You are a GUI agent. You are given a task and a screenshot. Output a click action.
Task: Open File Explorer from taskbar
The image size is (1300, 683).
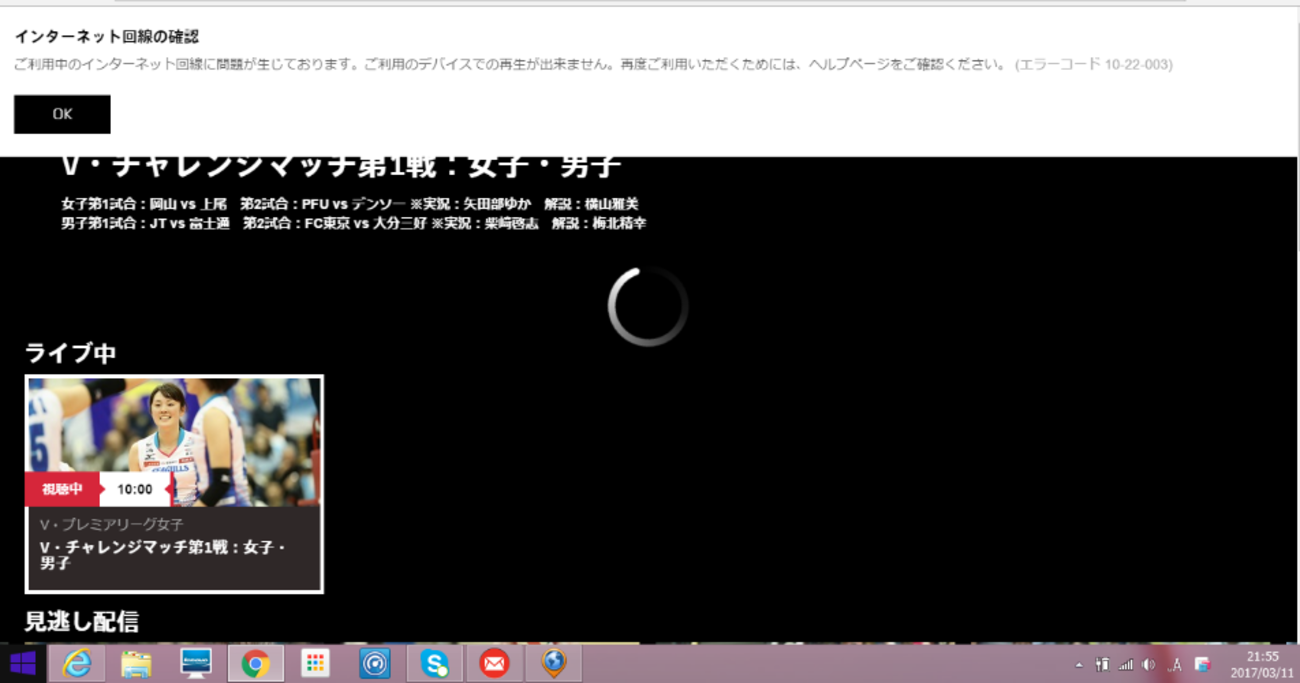[x=136, y=663]
